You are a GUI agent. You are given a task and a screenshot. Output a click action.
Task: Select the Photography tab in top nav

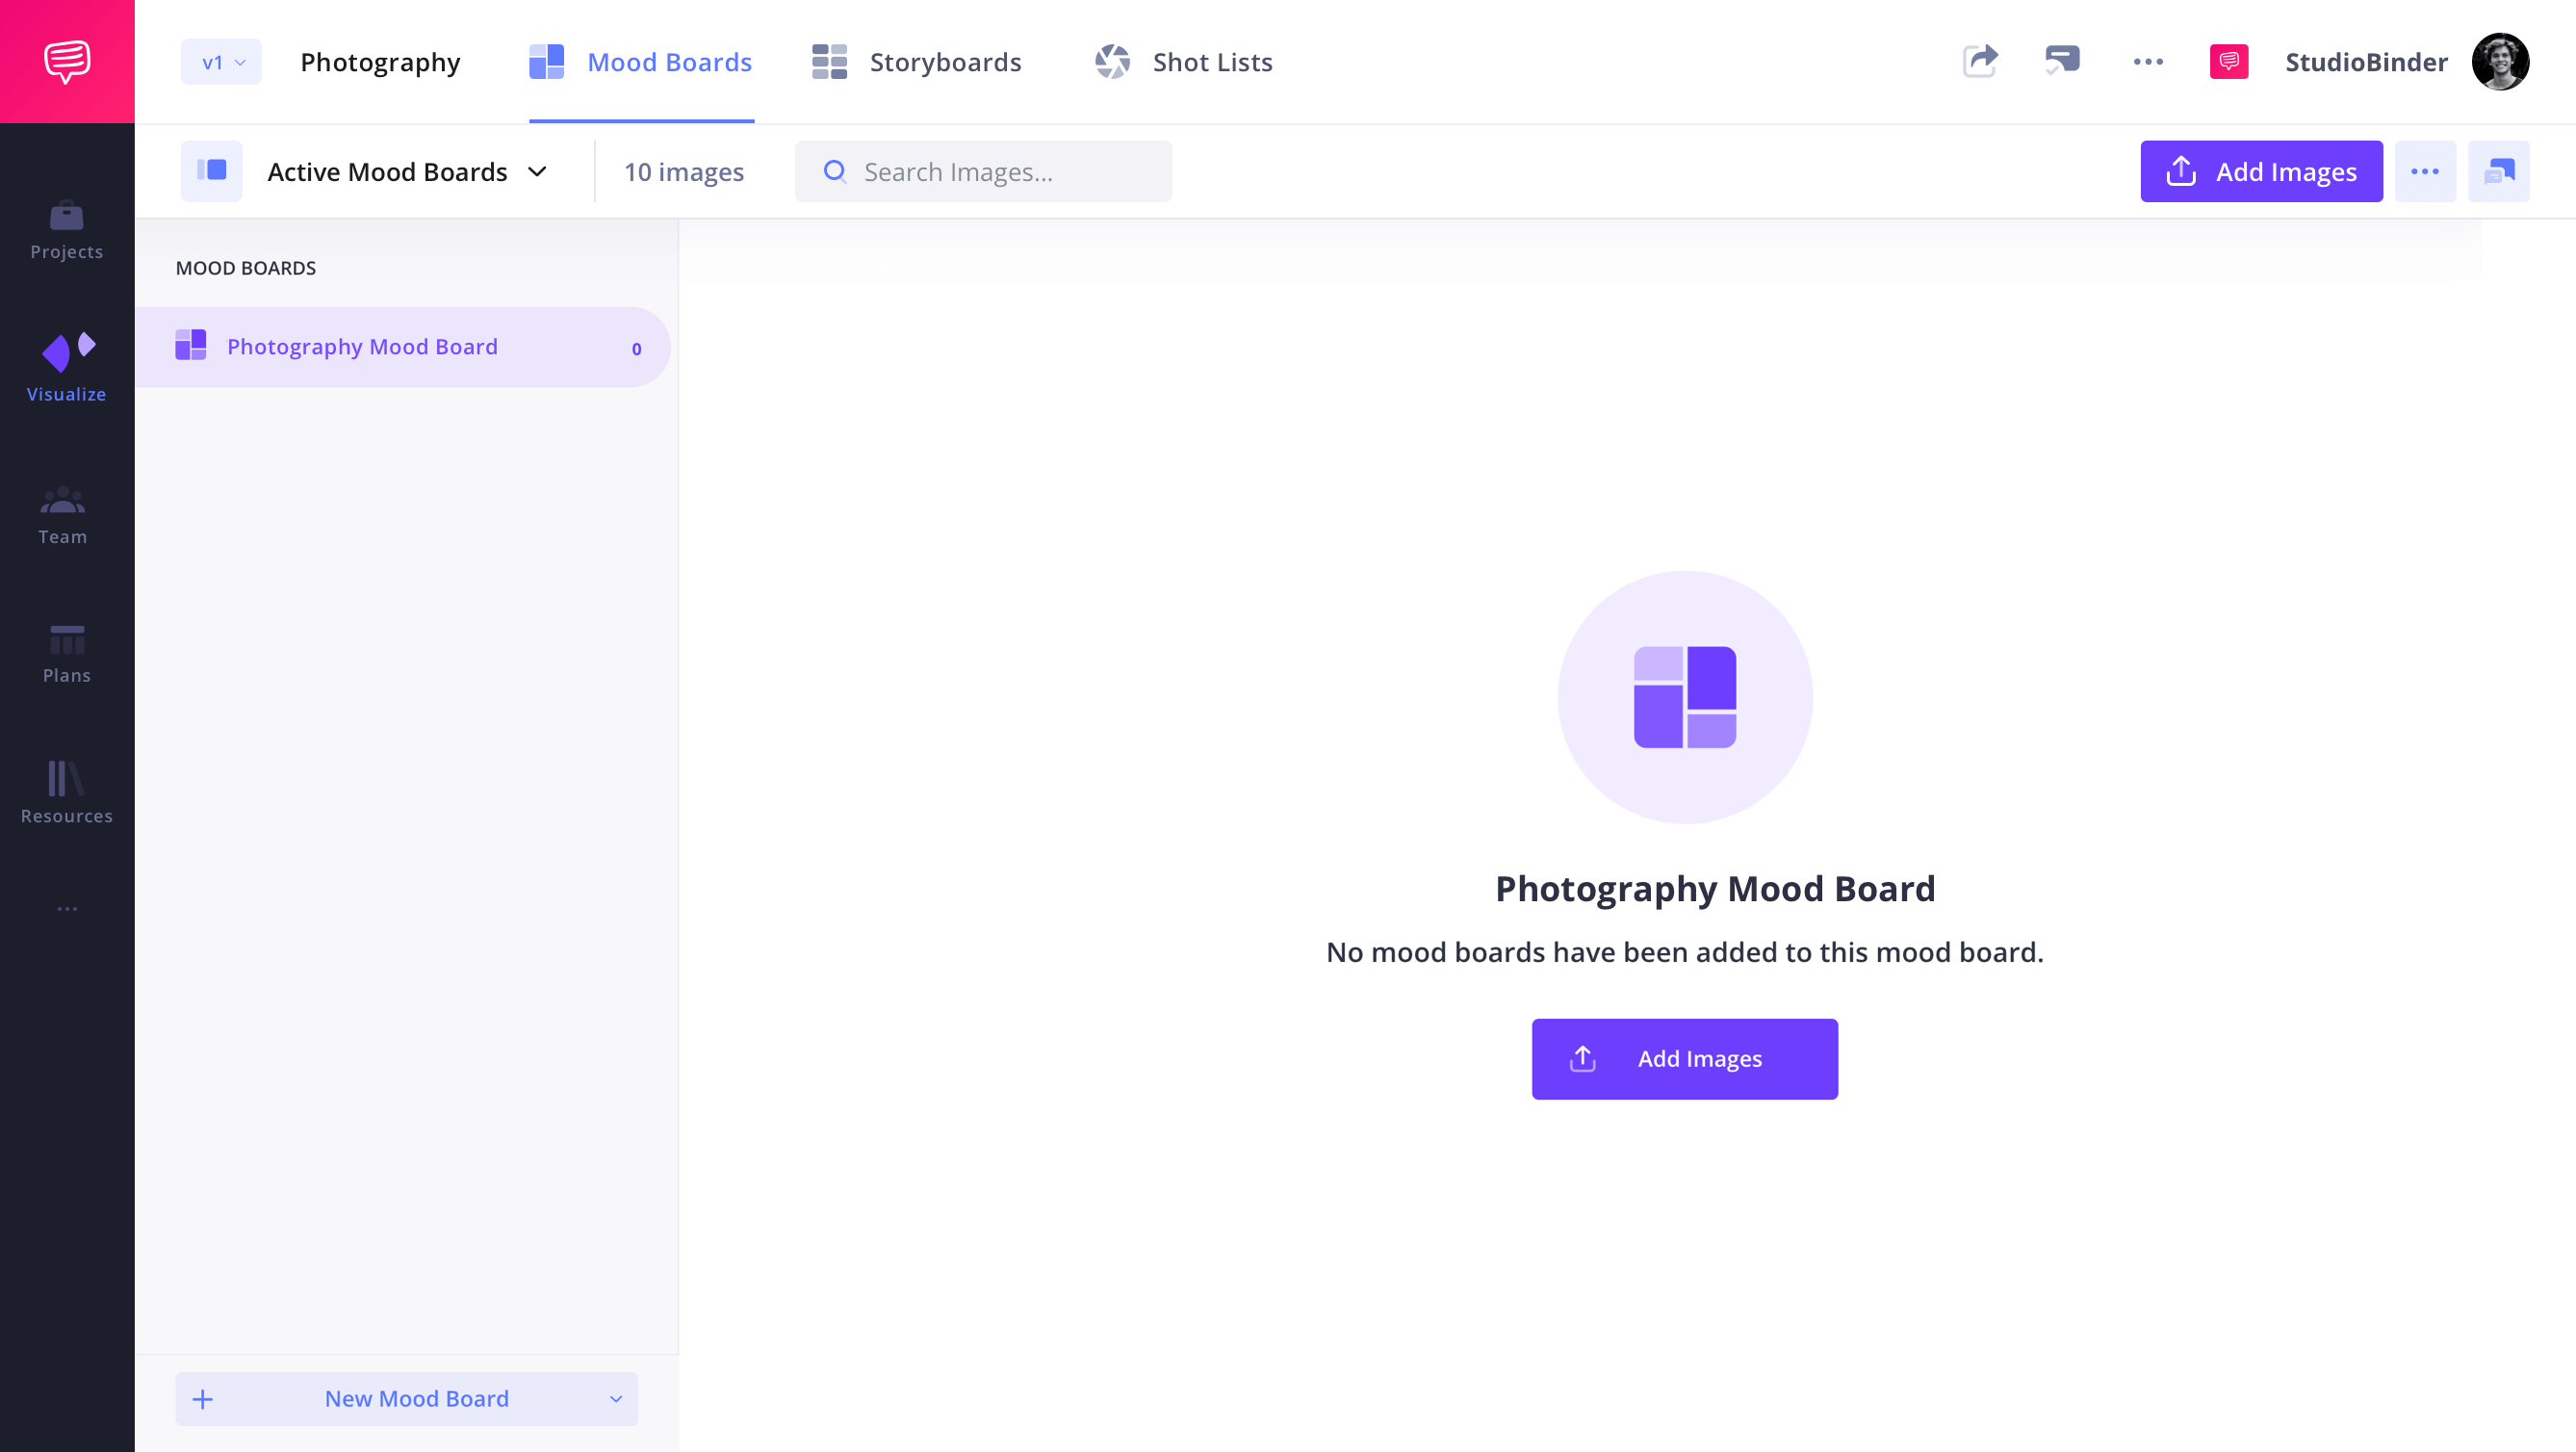coord(380,62)
